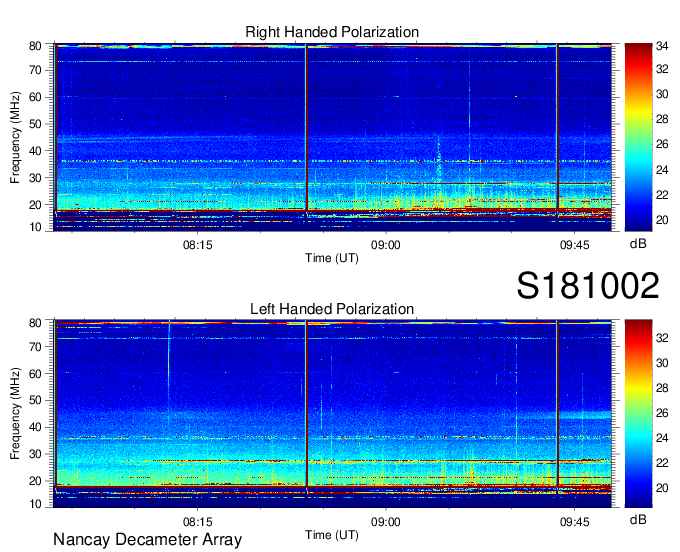The height and width of the screenshot is (552, 680).
Task: Click the 09:00 time tick under Right Handed plot
Action: point(386,245)
